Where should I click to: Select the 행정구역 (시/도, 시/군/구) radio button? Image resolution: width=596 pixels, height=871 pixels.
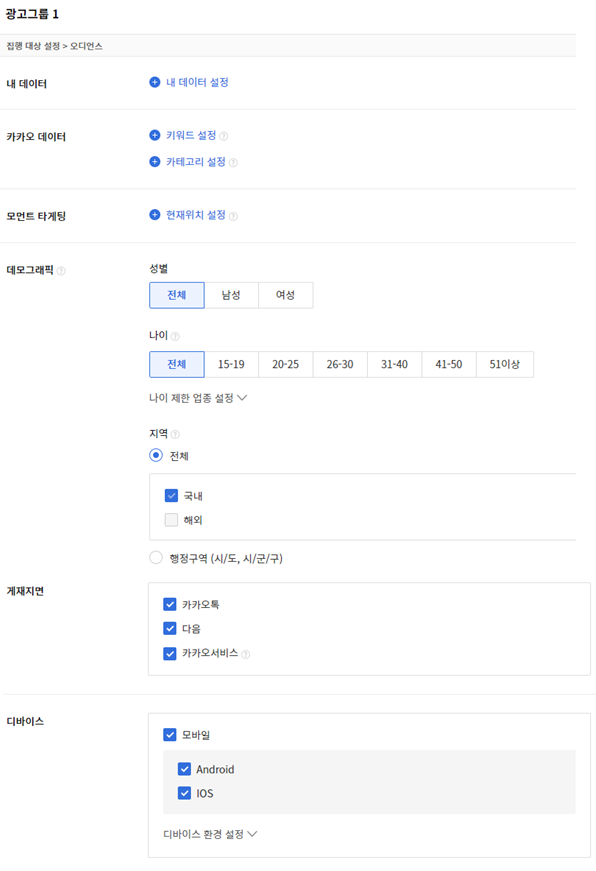point(156,558)
